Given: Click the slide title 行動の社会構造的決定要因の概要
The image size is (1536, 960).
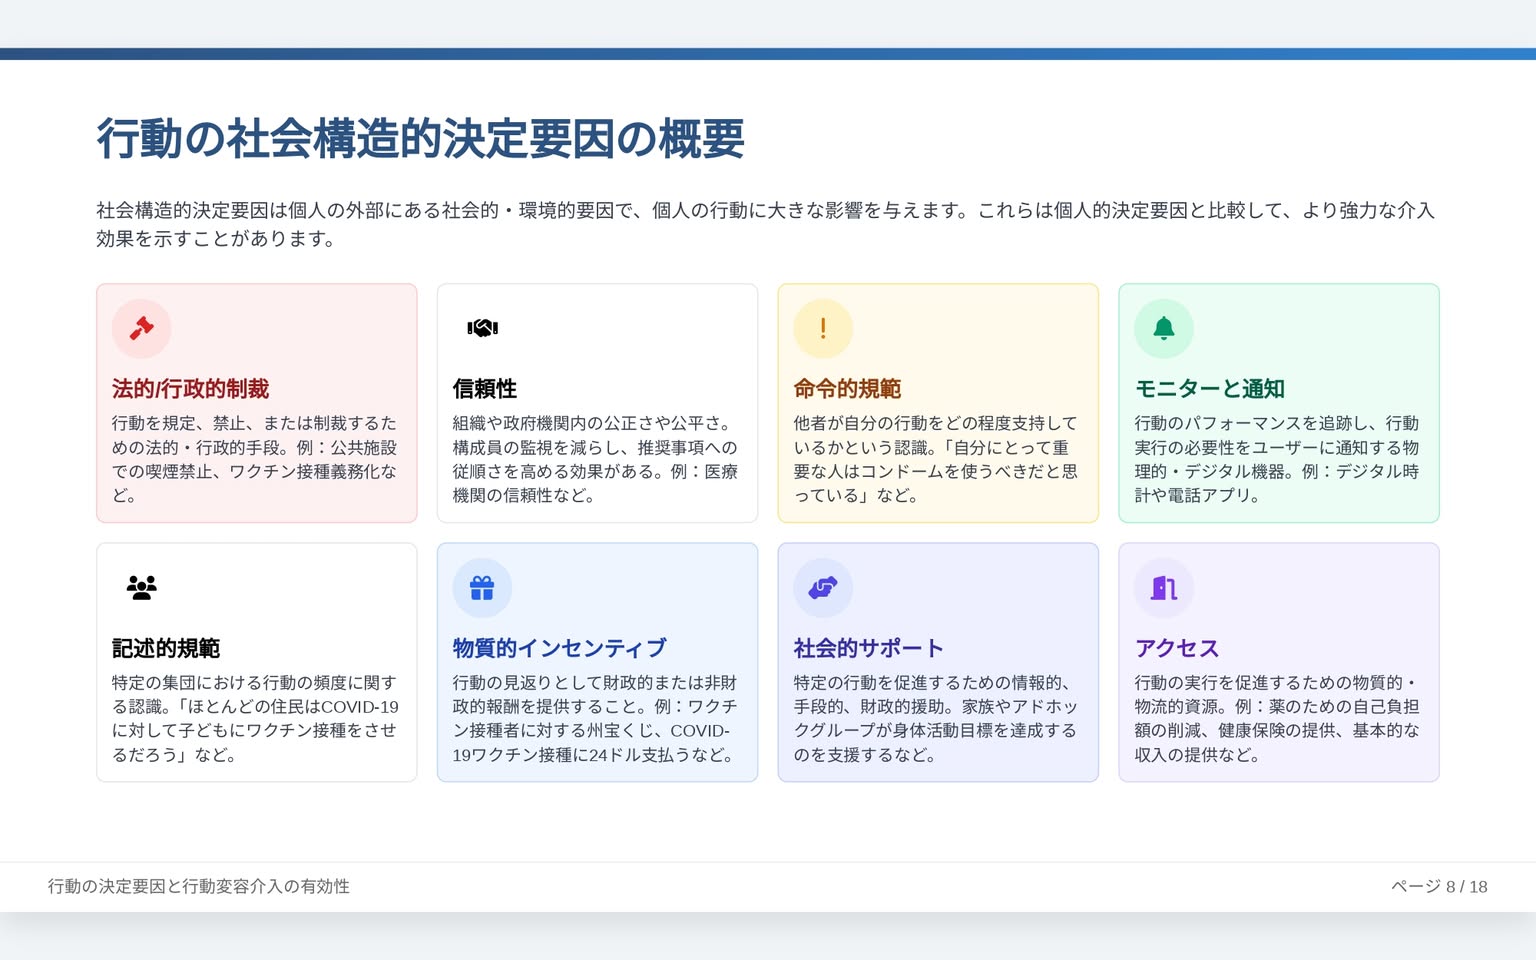Looking at the screenshot, I should click(x=420, y=138).
